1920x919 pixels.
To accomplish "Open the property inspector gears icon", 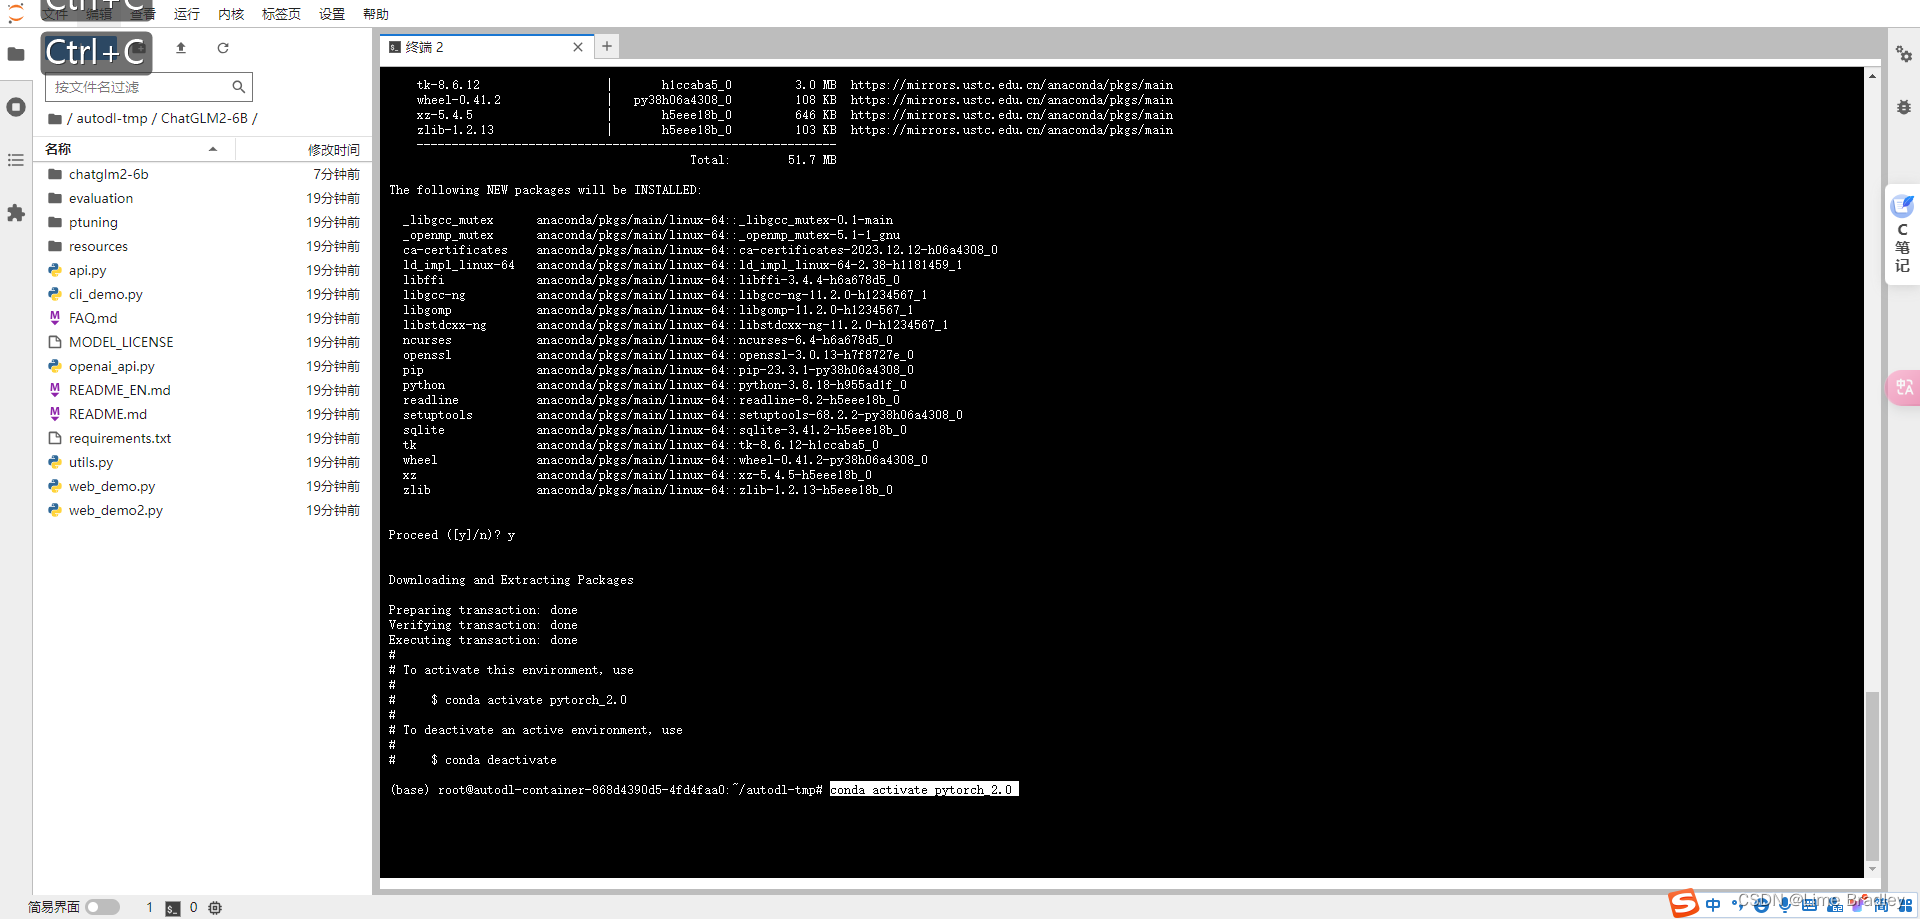I will [1903, 54].
